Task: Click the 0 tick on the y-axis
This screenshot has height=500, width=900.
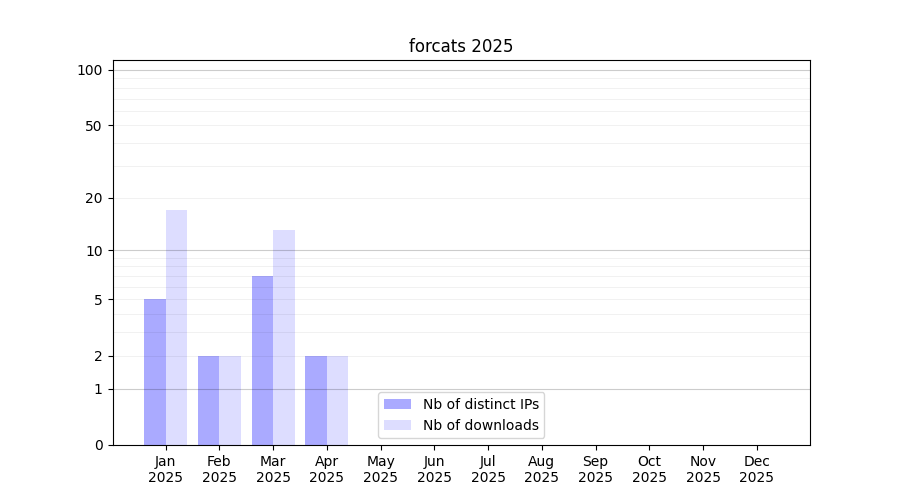Action: (x=98, y=445)
